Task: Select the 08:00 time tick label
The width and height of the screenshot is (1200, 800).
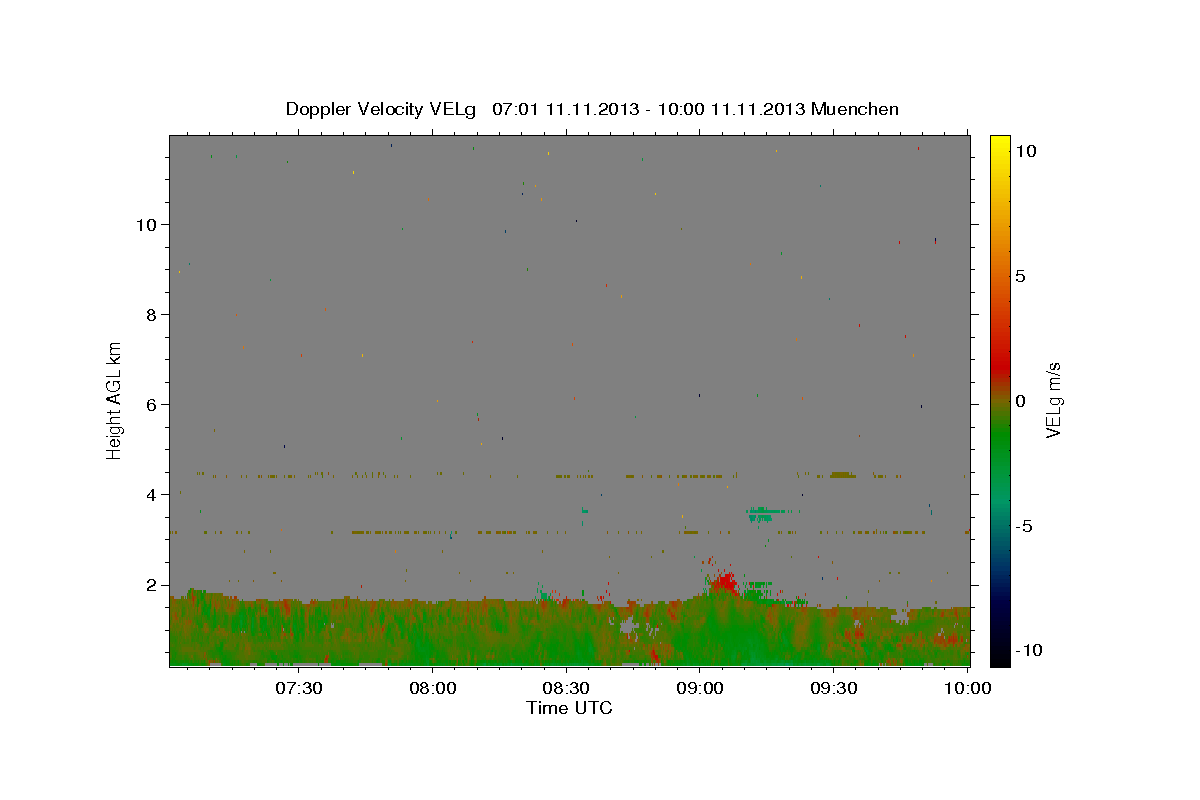Action: coord(433,688)
